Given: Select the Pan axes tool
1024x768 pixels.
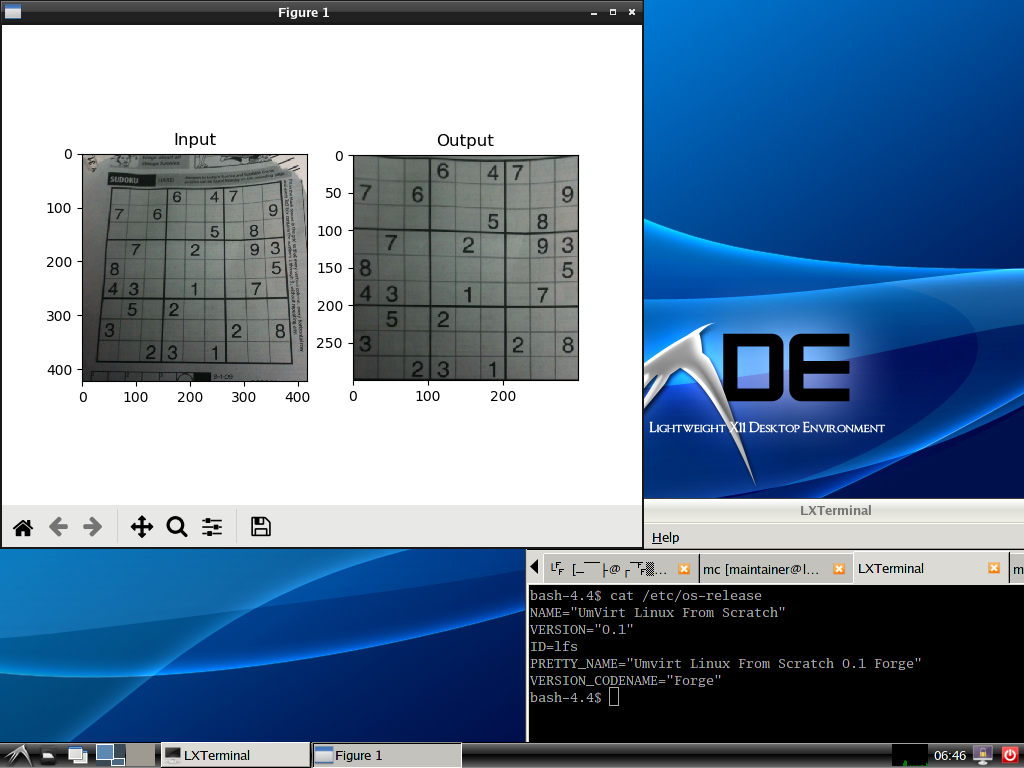Looking at the screenshot, I should [141, 527].
